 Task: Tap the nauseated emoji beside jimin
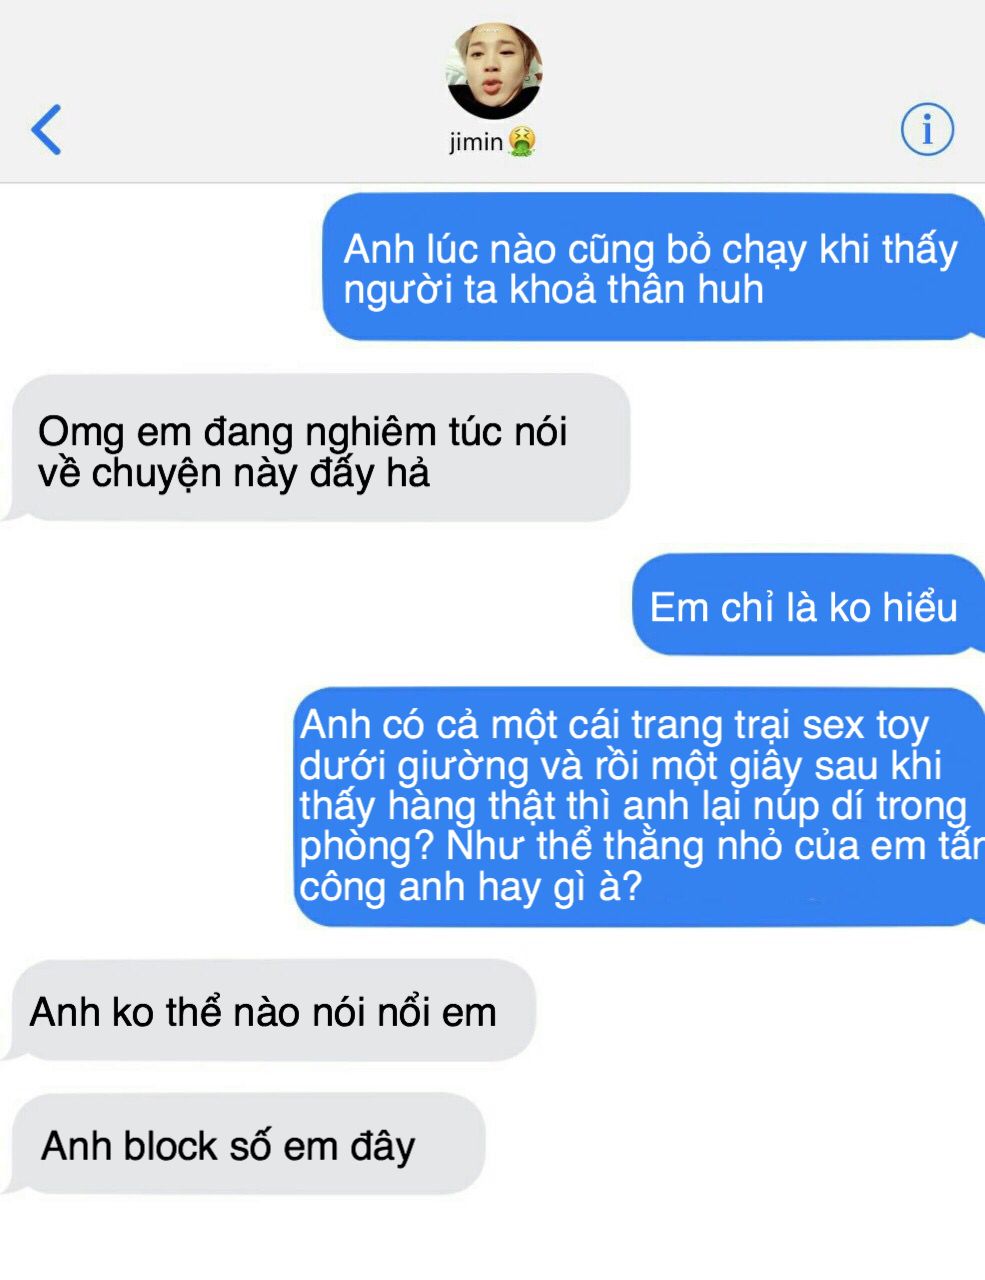coord(521,142)
